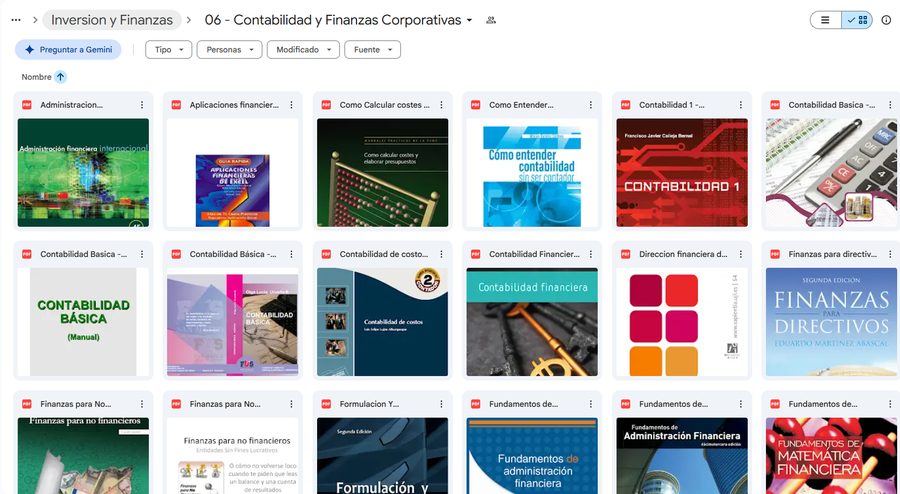Click PDF icon of Finanzas para directiv file
This screenshot has height=494, width=900.
point(775,254)
